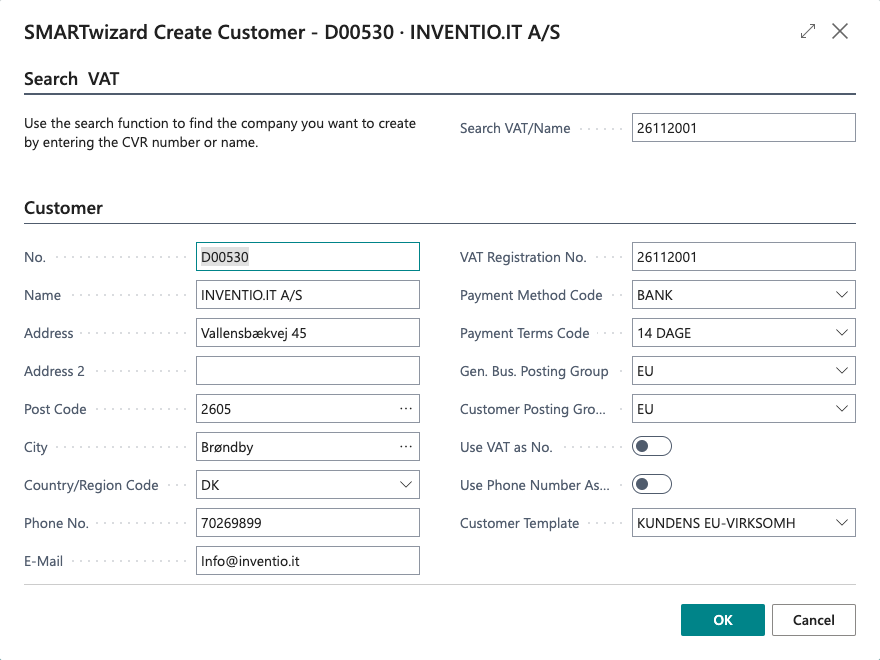Viewport: 880px width, 660px height.
Task: Open Payment Terms Code dropdown
Action: tap(841, 333)
